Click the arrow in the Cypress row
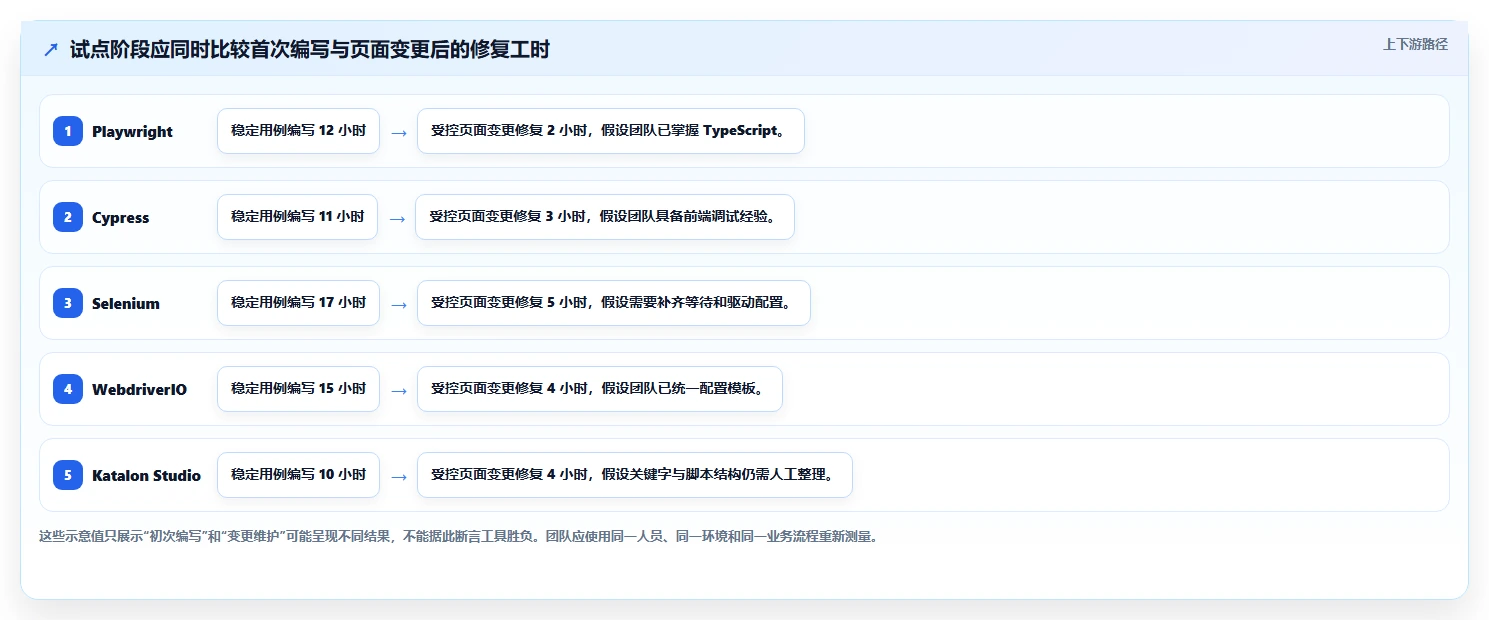 (x=397, y=218)
